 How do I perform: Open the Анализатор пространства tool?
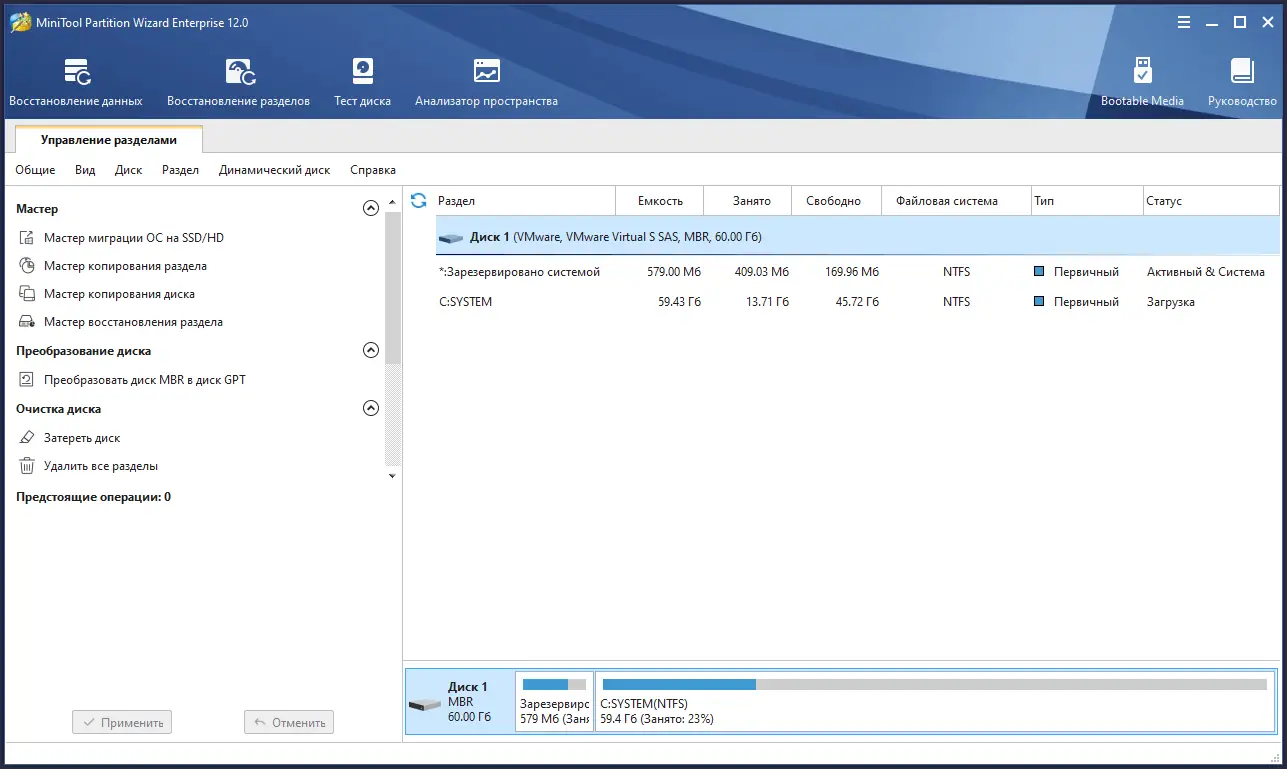tap(486, 80)
